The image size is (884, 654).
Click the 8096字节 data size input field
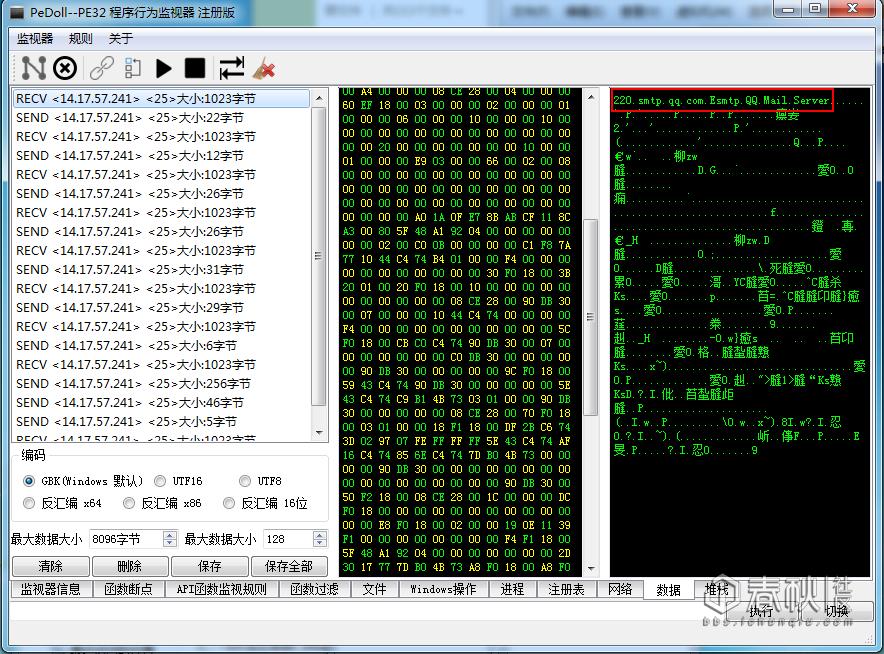click(x=127, y=539)
